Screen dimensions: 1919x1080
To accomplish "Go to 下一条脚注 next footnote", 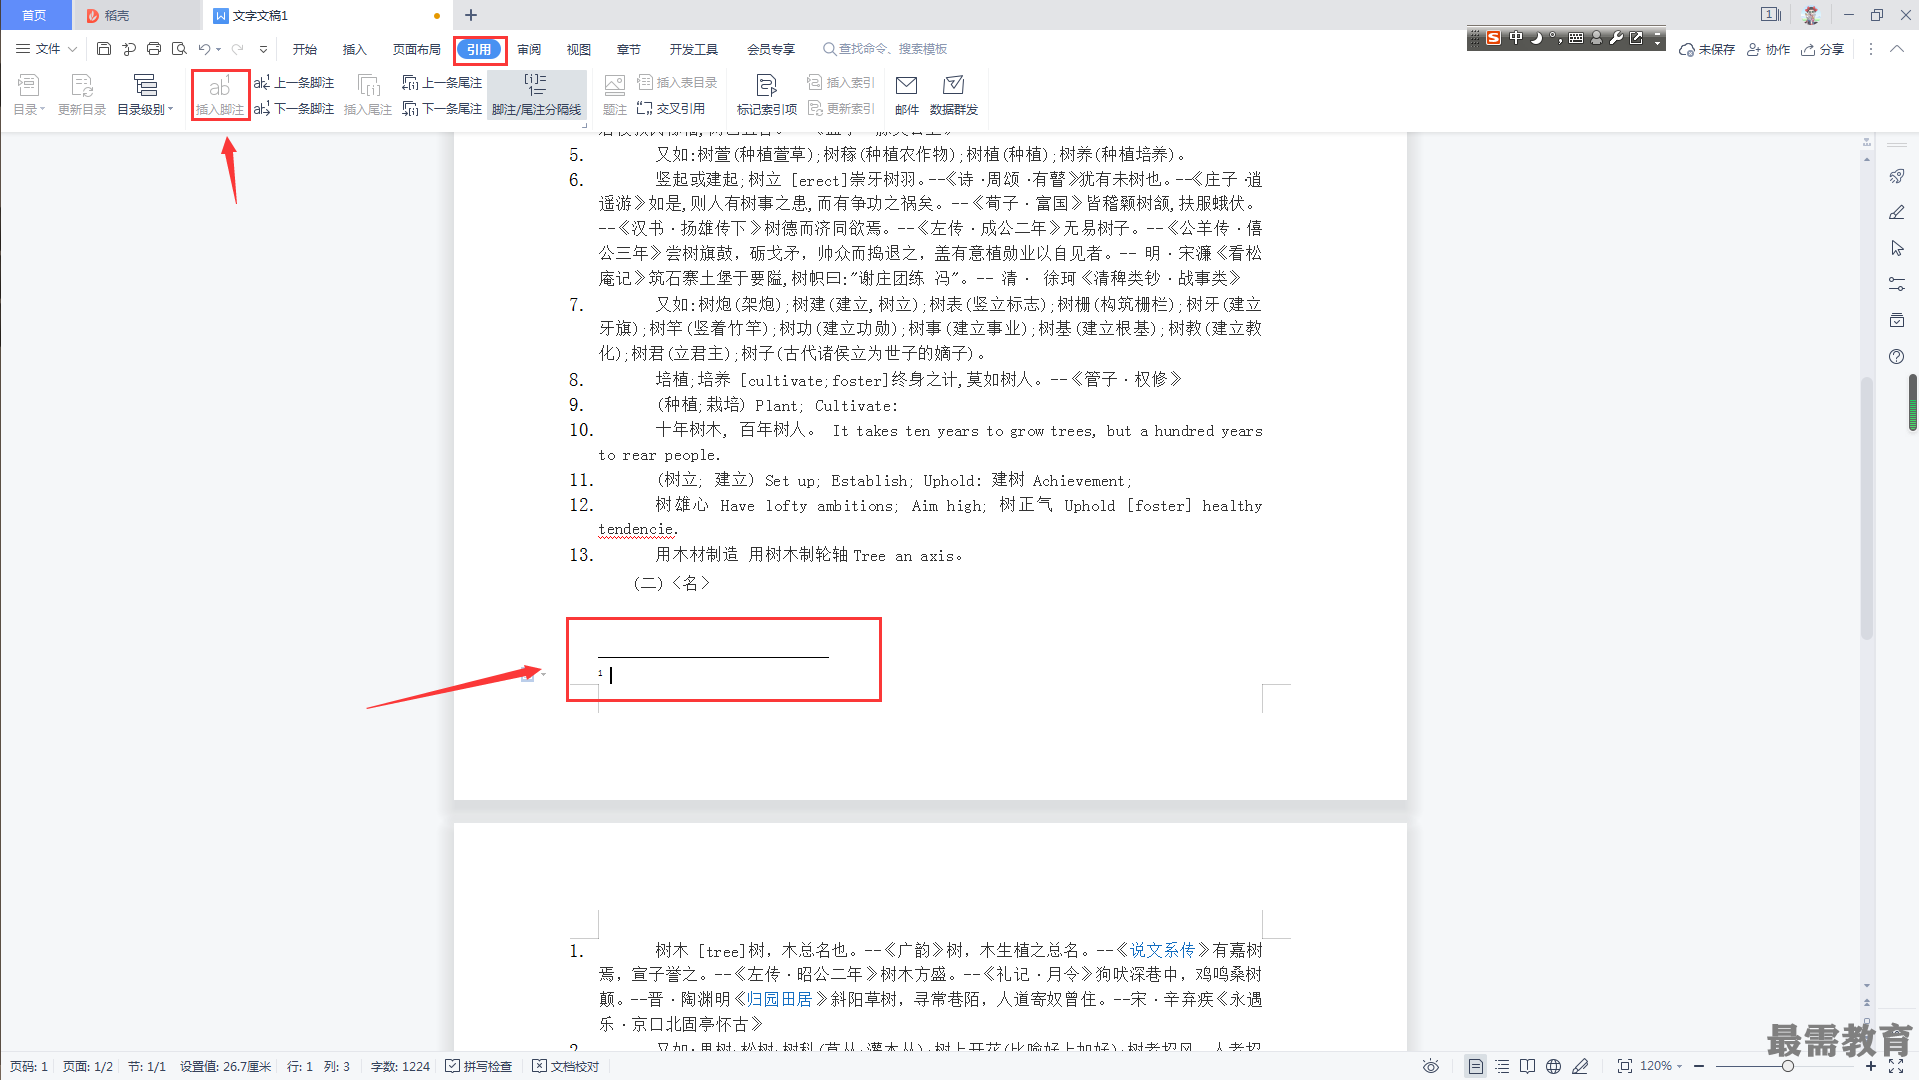I will 294,109.
